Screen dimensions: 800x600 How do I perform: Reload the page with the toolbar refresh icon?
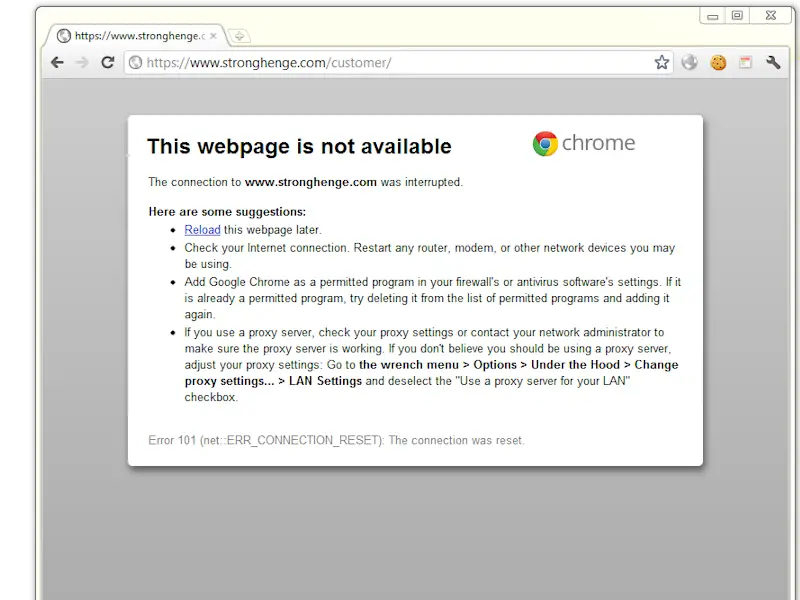[x=107, y=62]
